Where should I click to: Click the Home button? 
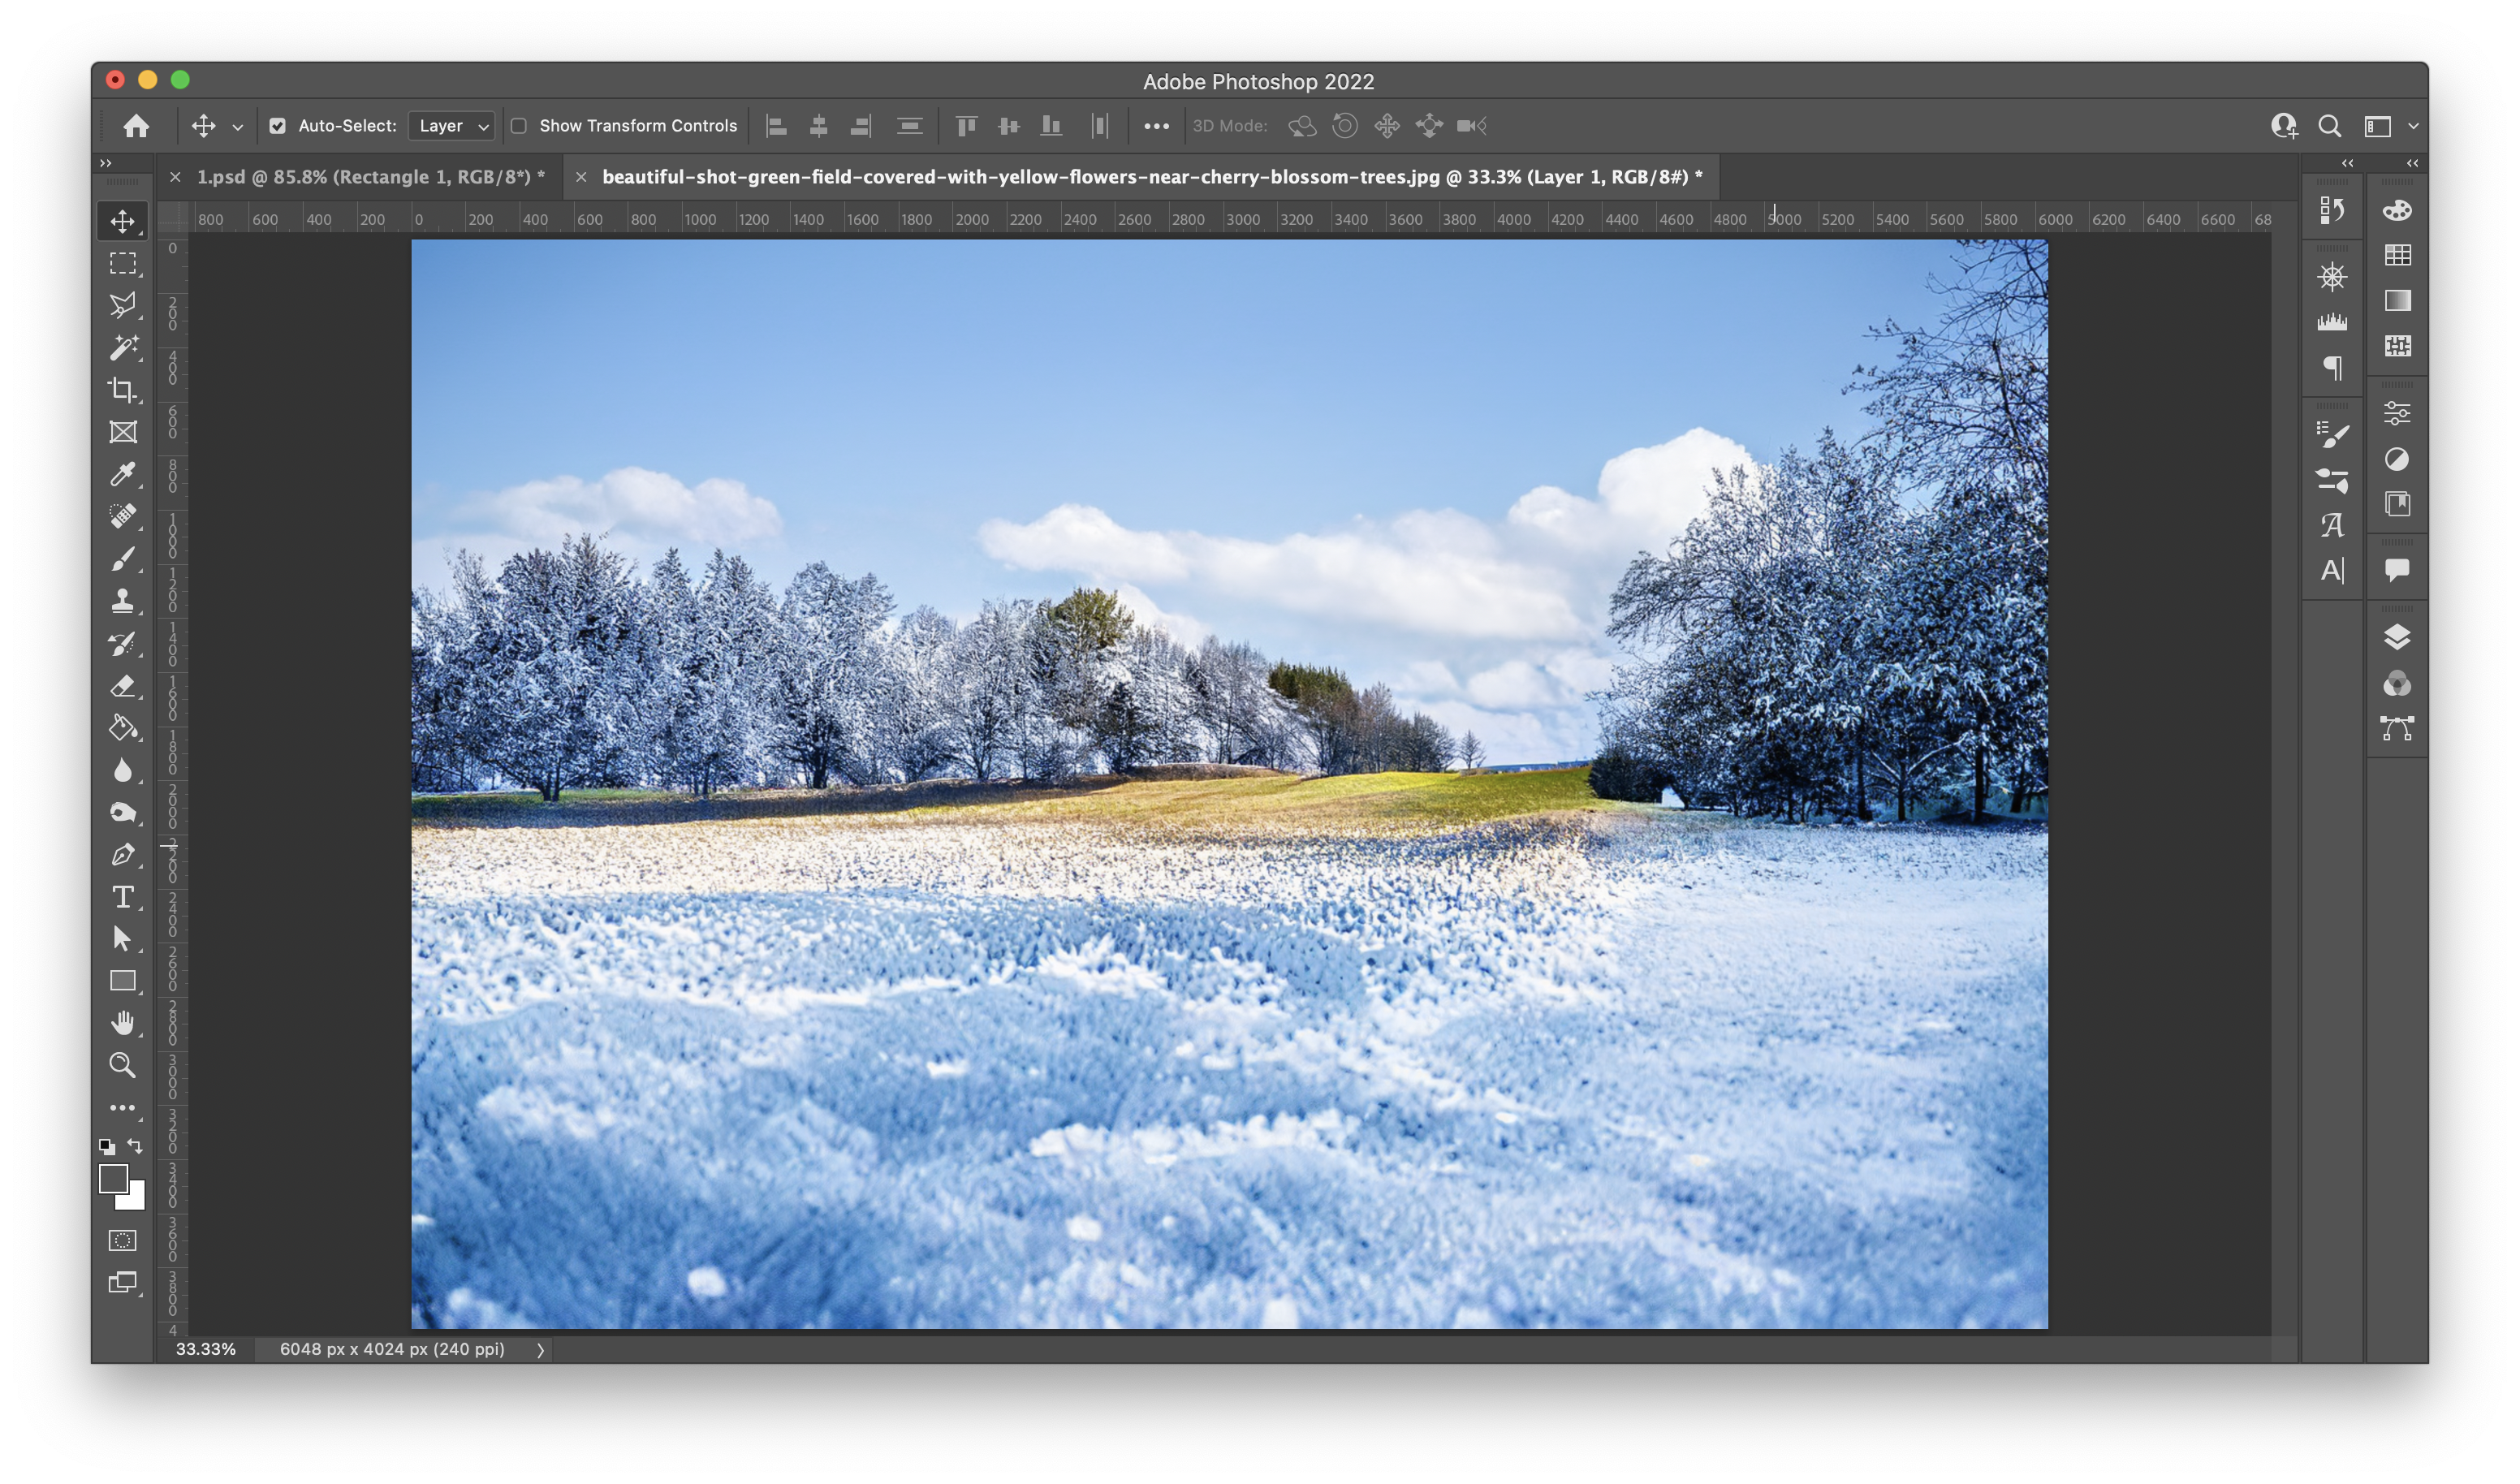point(136,126)
